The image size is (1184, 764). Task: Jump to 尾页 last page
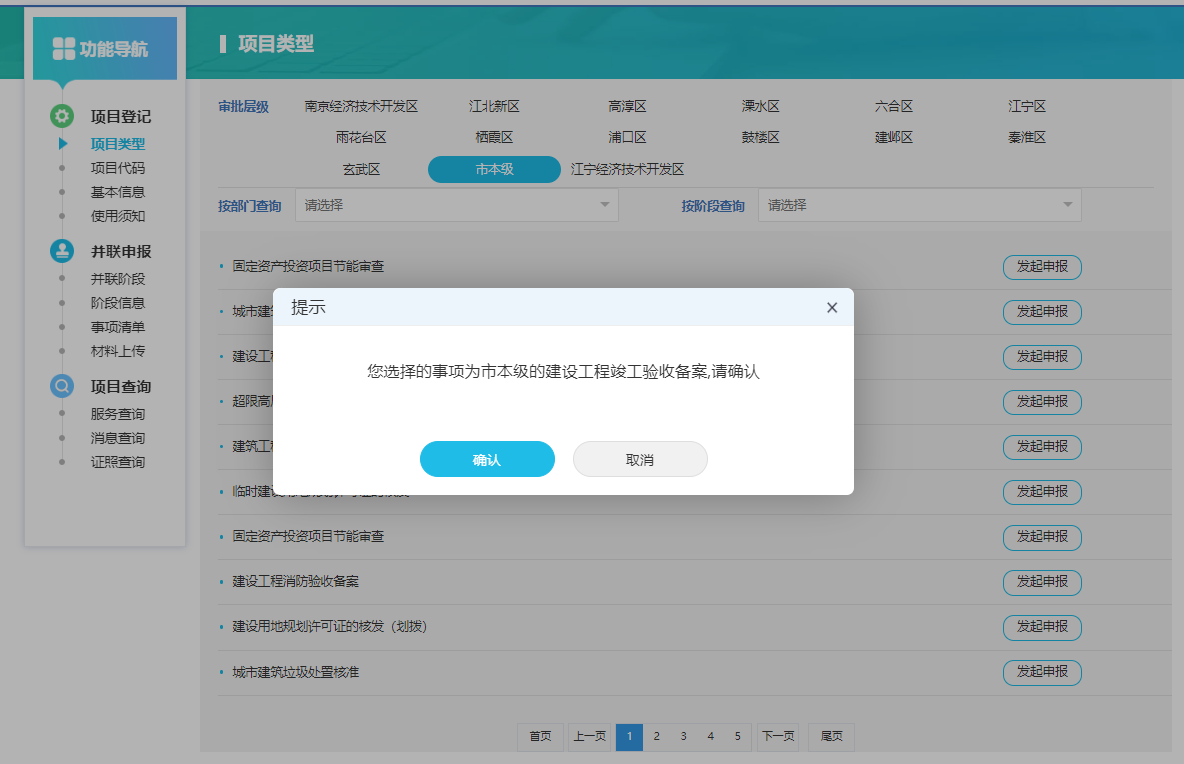[x=831, y=736]
